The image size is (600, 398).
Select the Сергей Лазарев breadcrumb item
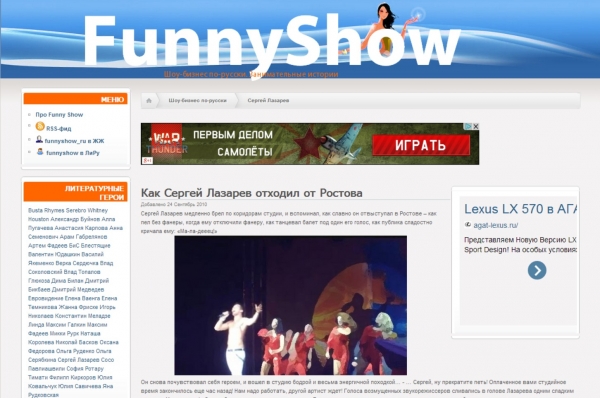point(268,101)
